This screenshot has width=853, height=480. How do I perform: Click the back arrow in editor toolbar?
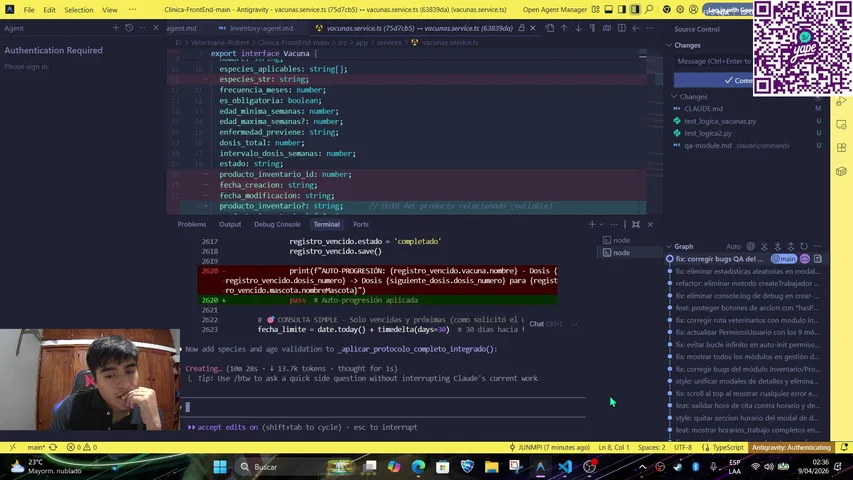(x=636, y=28)
